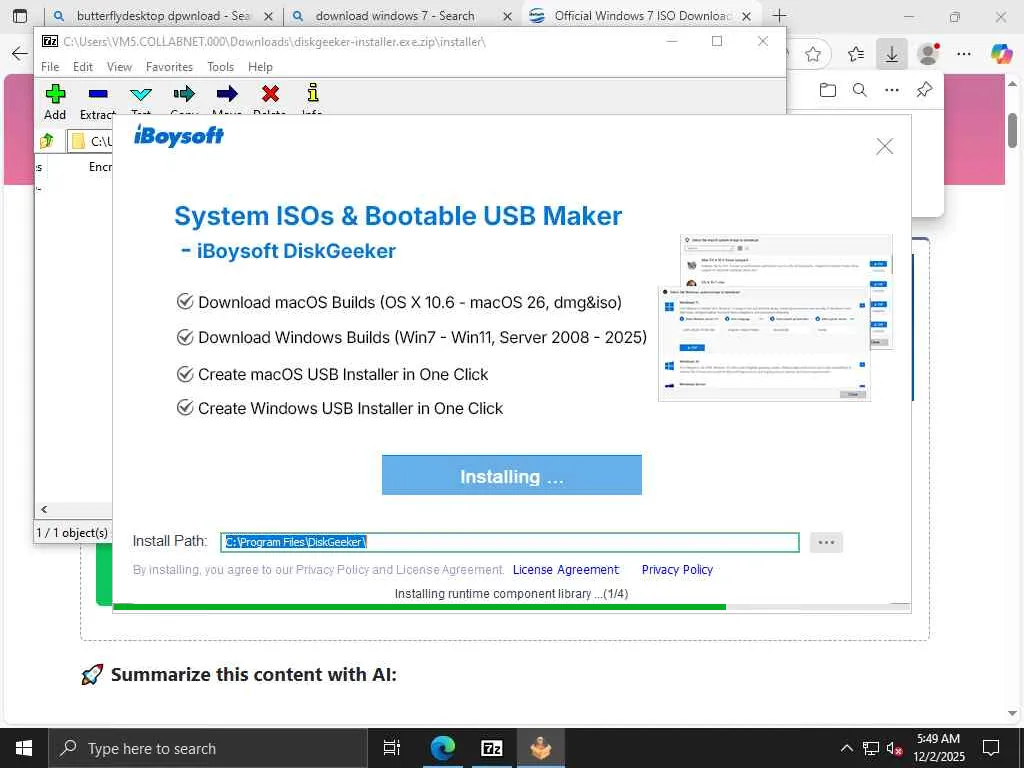Screen dimensions: 1024x768
Task: Go back in Edge browser
Action: [20, 54]
